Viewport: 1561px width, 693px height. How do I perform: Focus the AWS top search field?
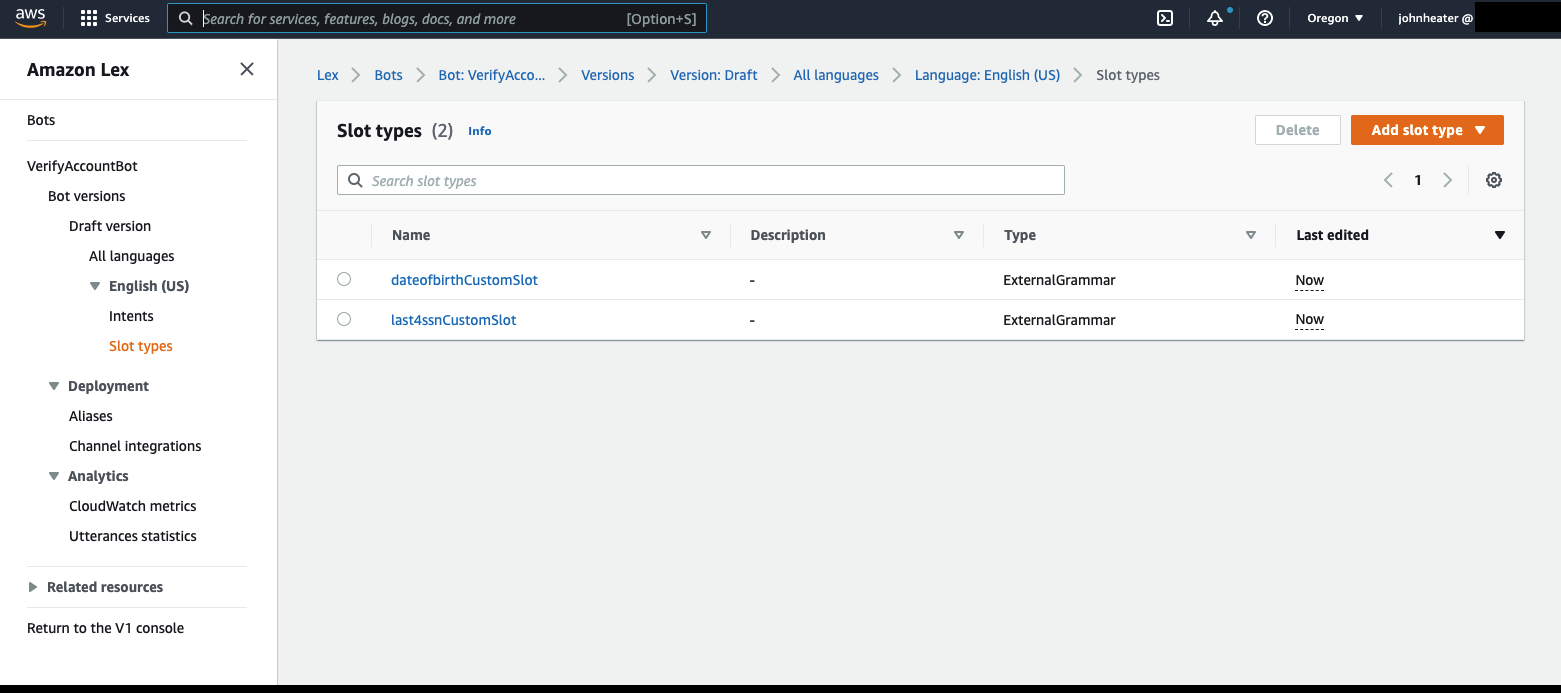click(437, 18)
